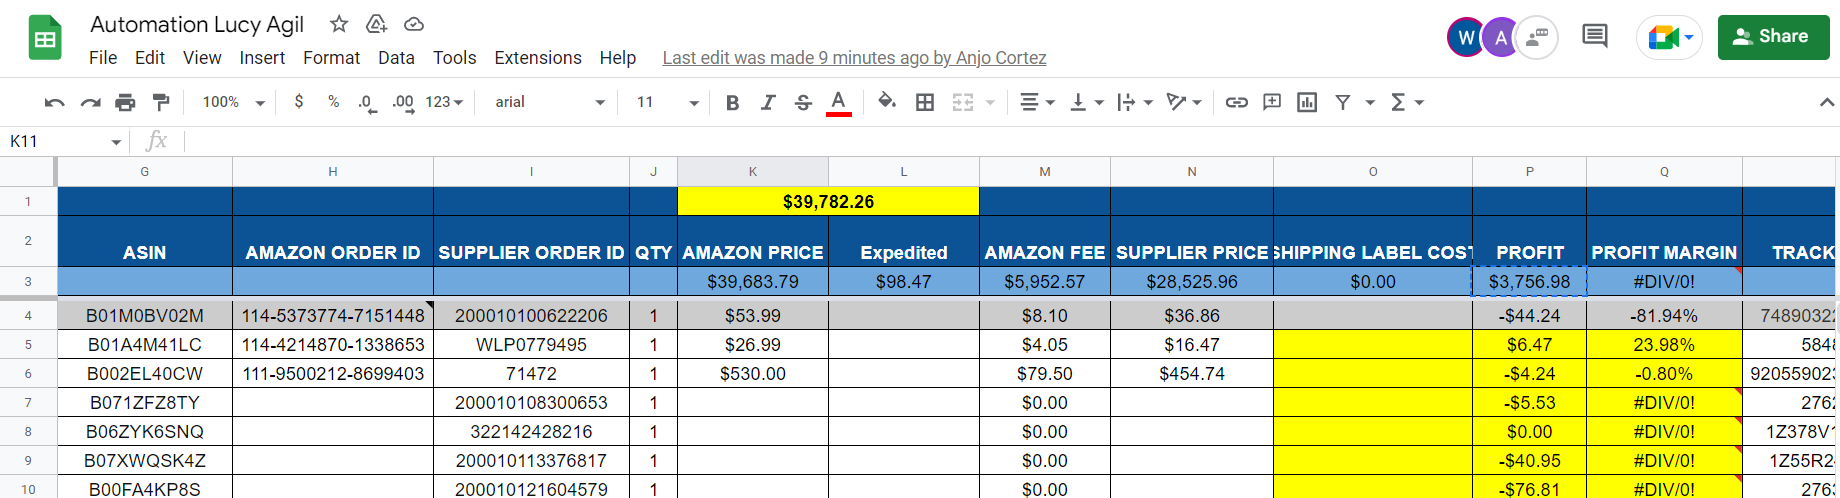Open the Extensions menu
This screenshot has height=498, width=1840.
tap(538, 58)
